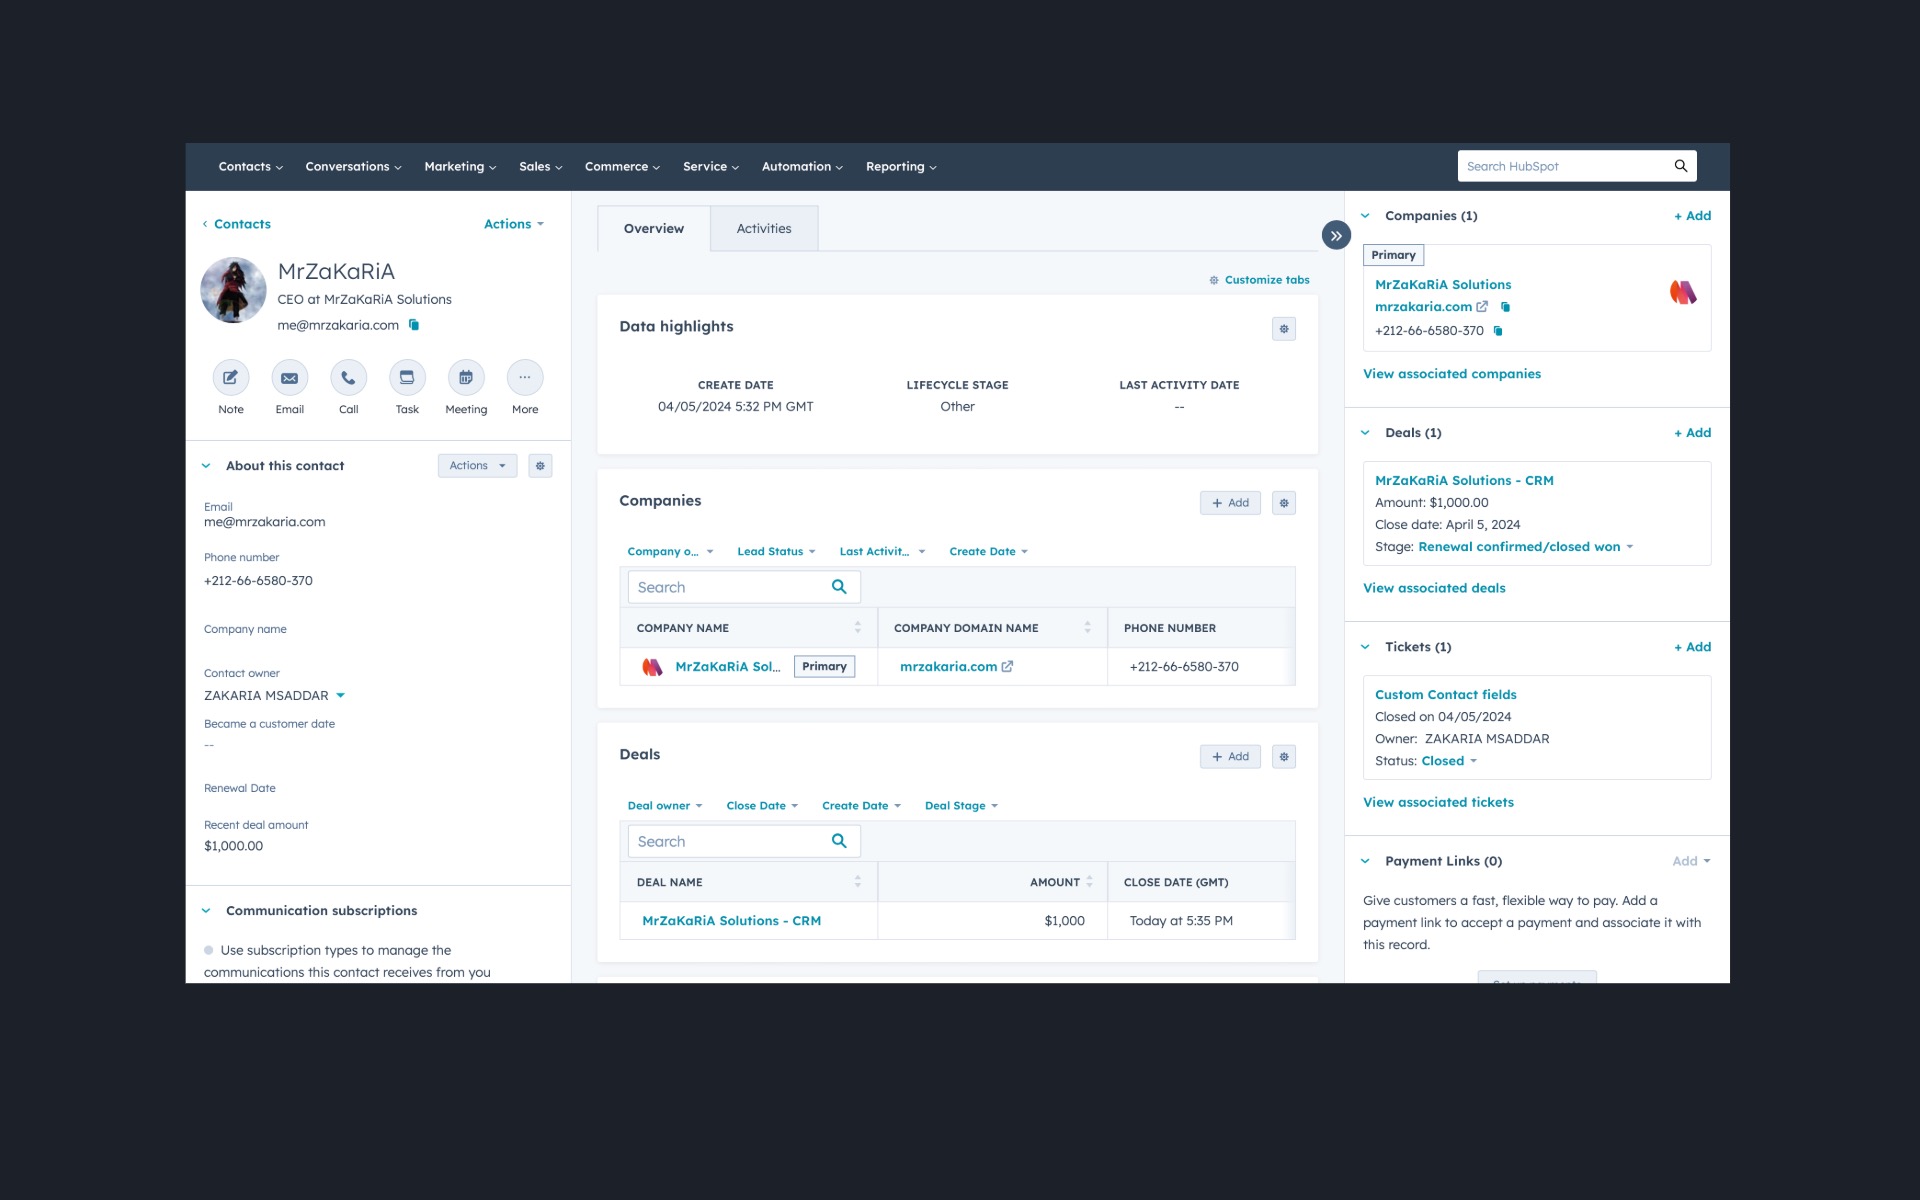Expand the Deals section expander
The image size is (1920, 1200).
[1367, 431]
